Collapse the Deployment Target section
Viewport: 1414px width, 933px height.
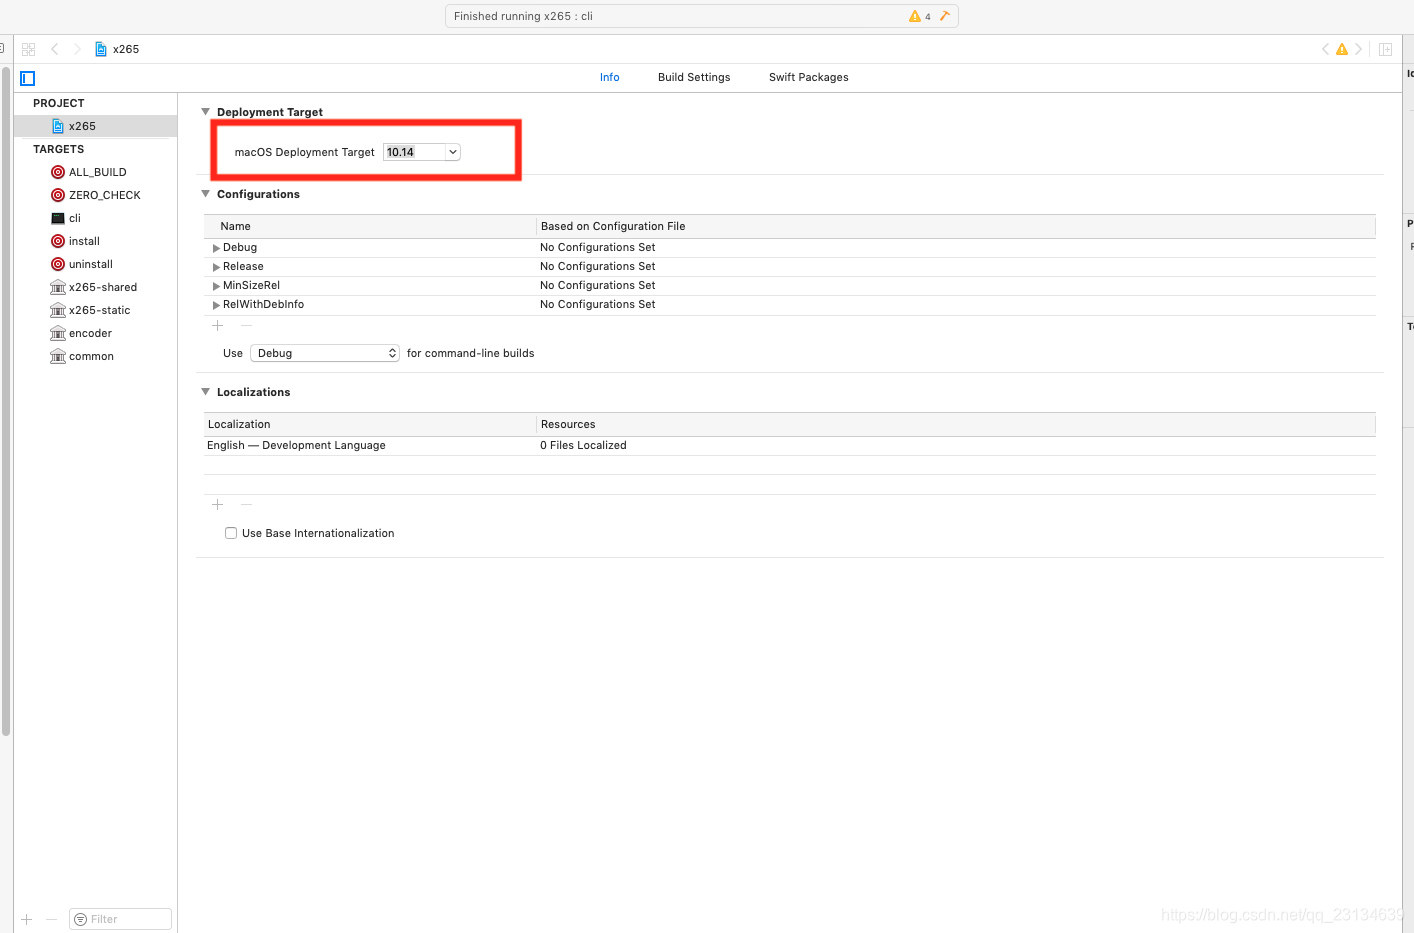pos(206,112)
